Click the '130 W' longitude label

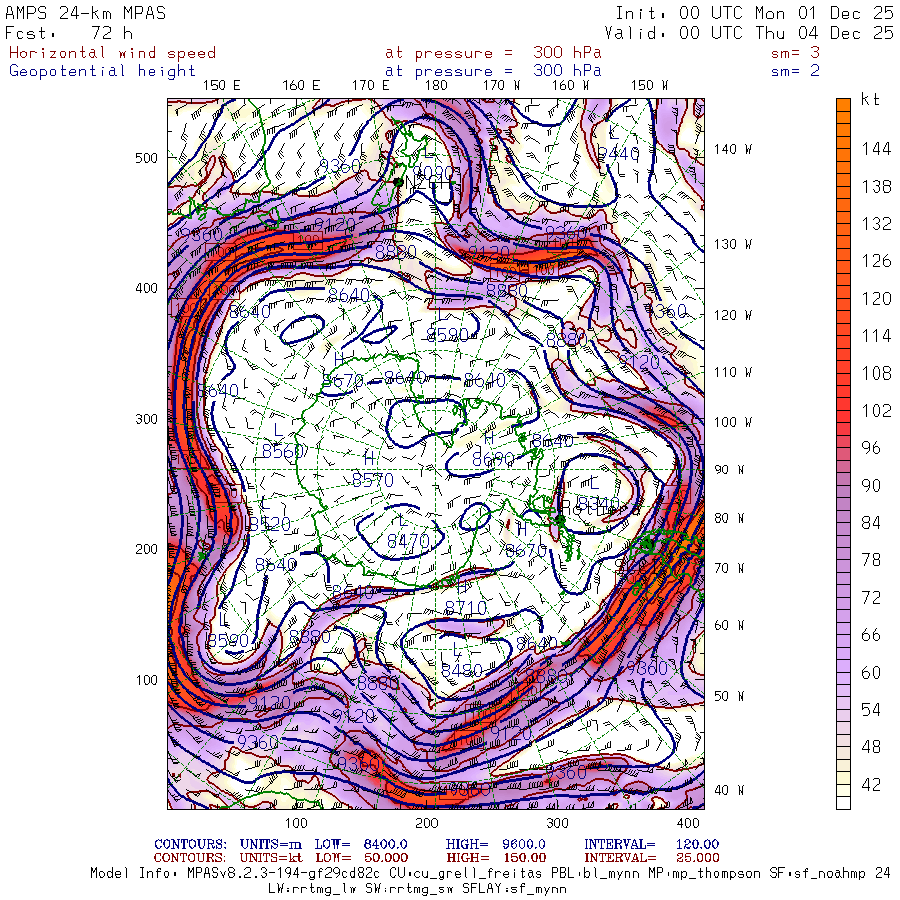732,245
